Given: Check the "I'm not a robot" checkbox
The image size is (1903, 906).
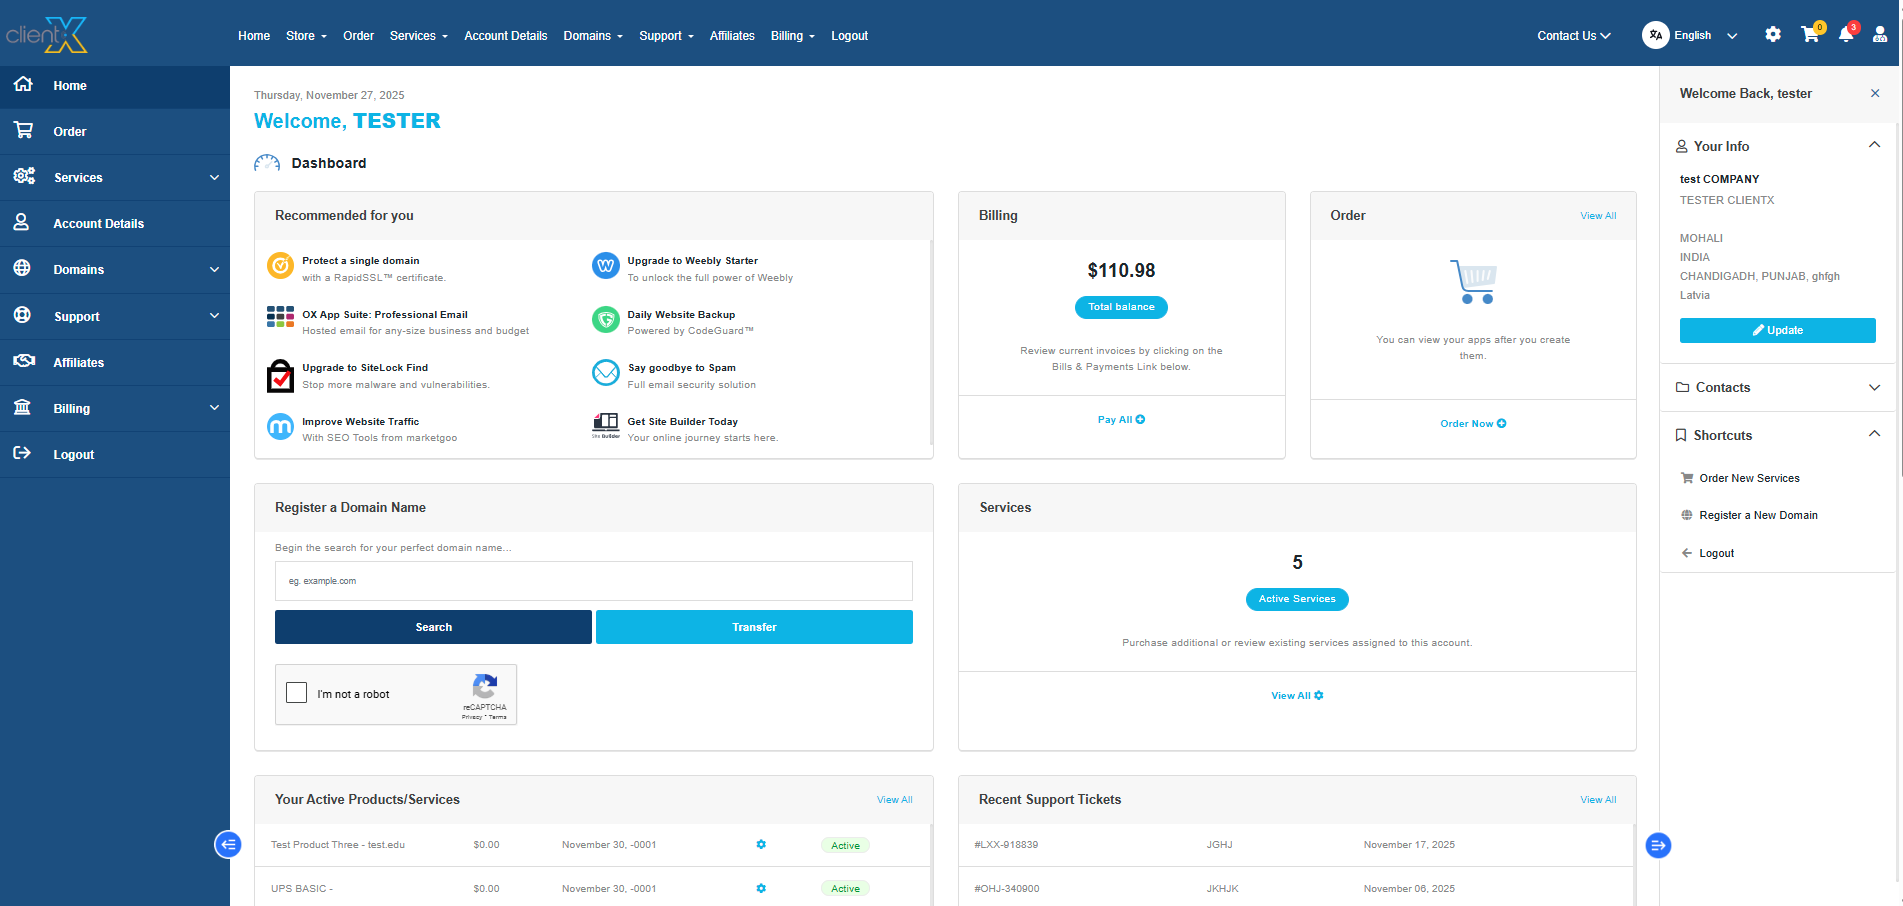Looking at the screenshot, I should [297, 693].
